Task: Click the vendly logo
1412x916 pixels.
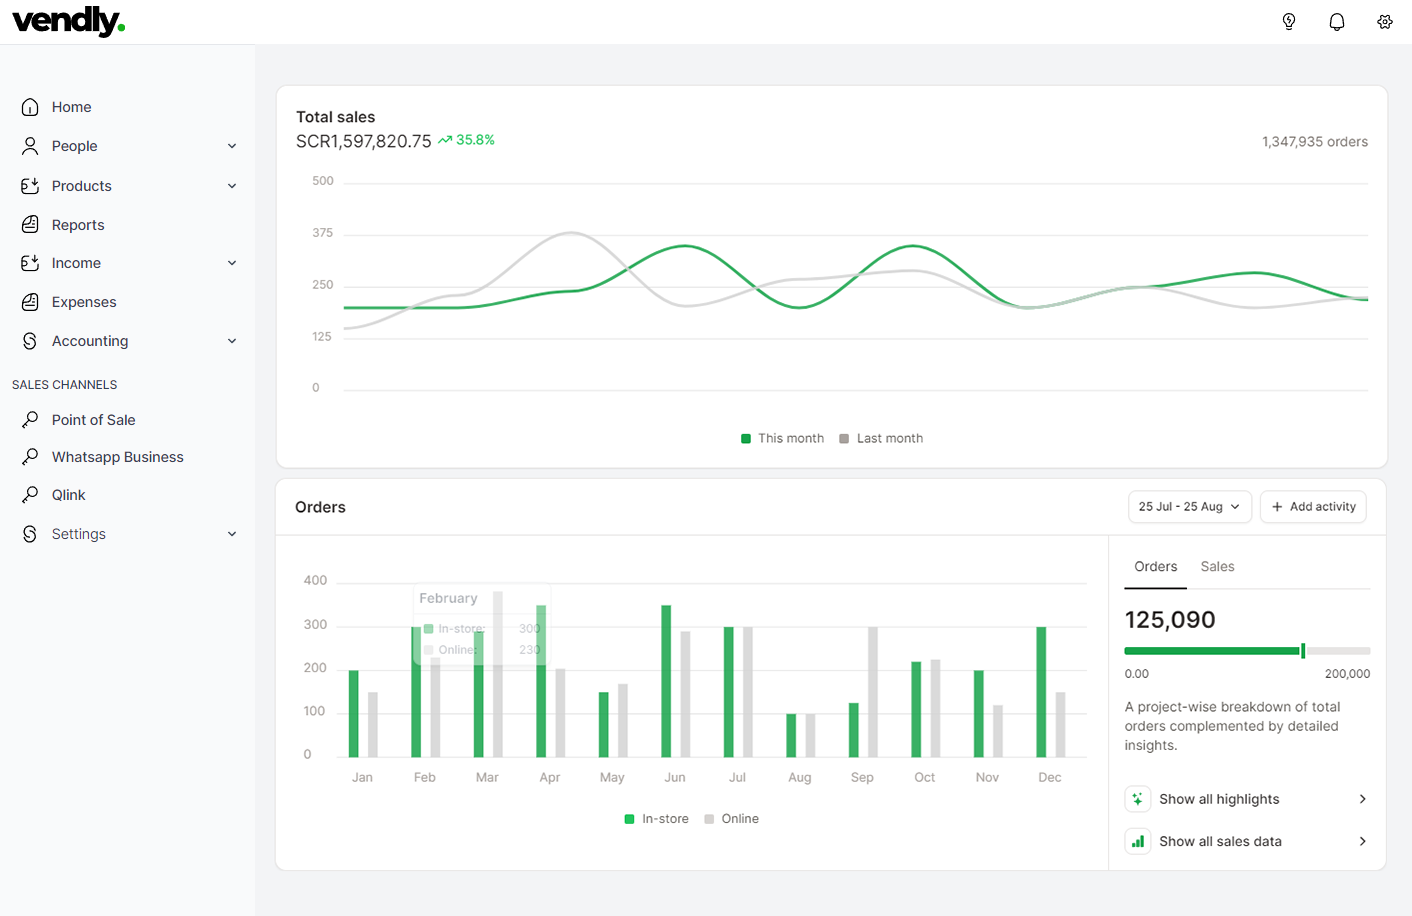Action: pyautogui.click(x=68, y=21)
